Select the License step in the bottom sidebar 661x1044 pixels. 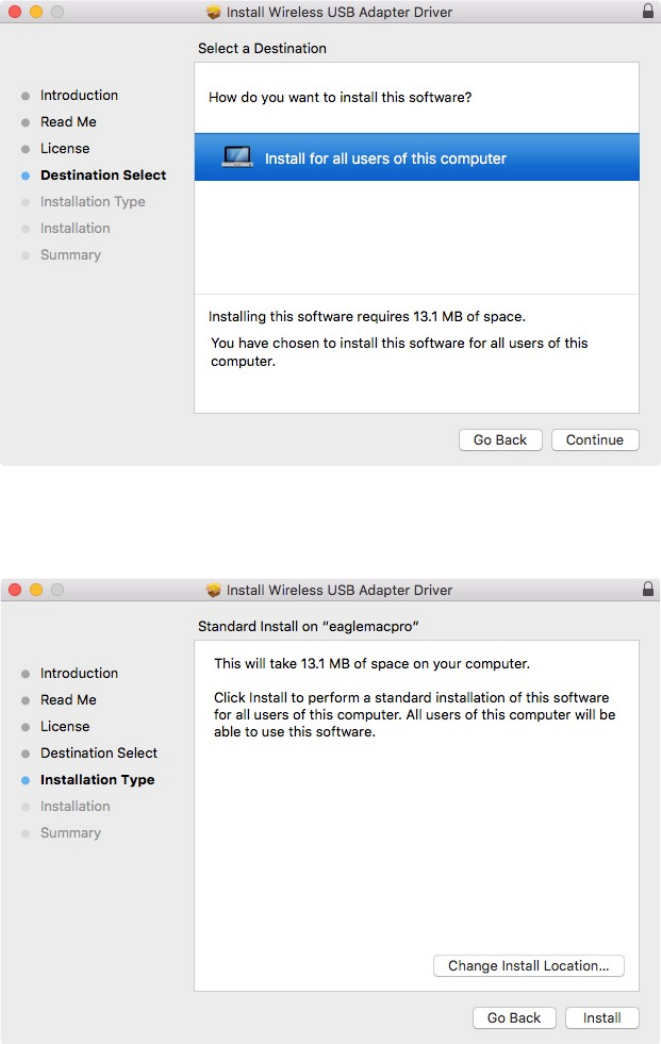[x=65, y=726]
